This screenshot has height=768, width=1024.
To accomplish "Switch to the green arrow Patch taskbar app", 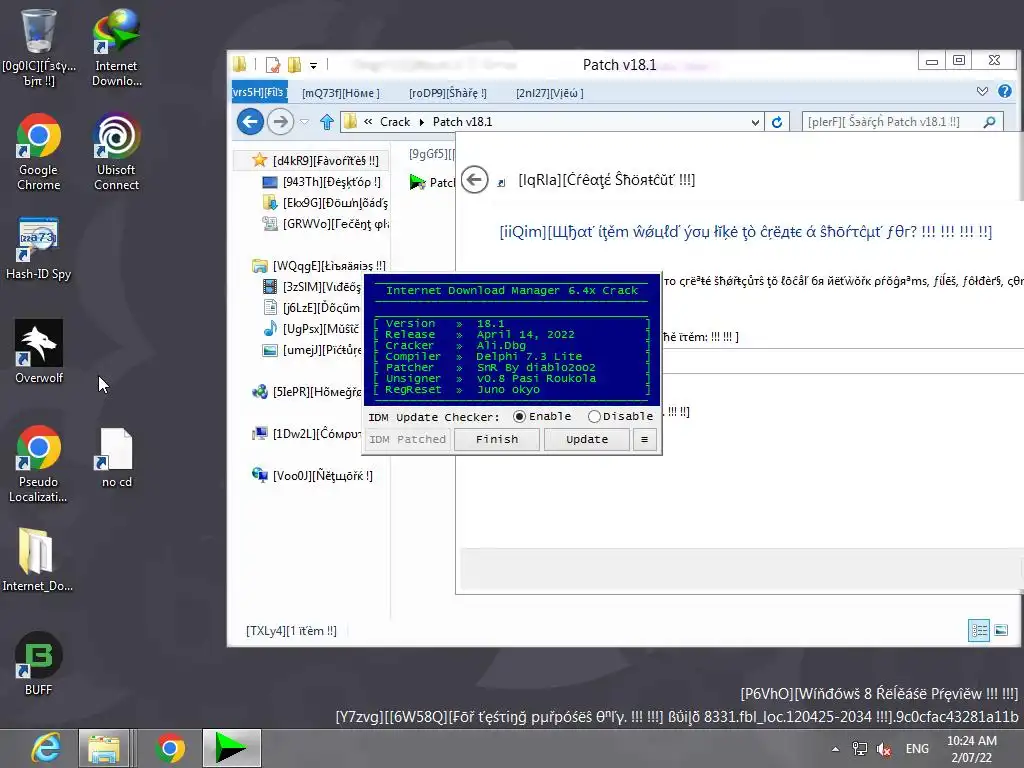I will click(231, 748).
